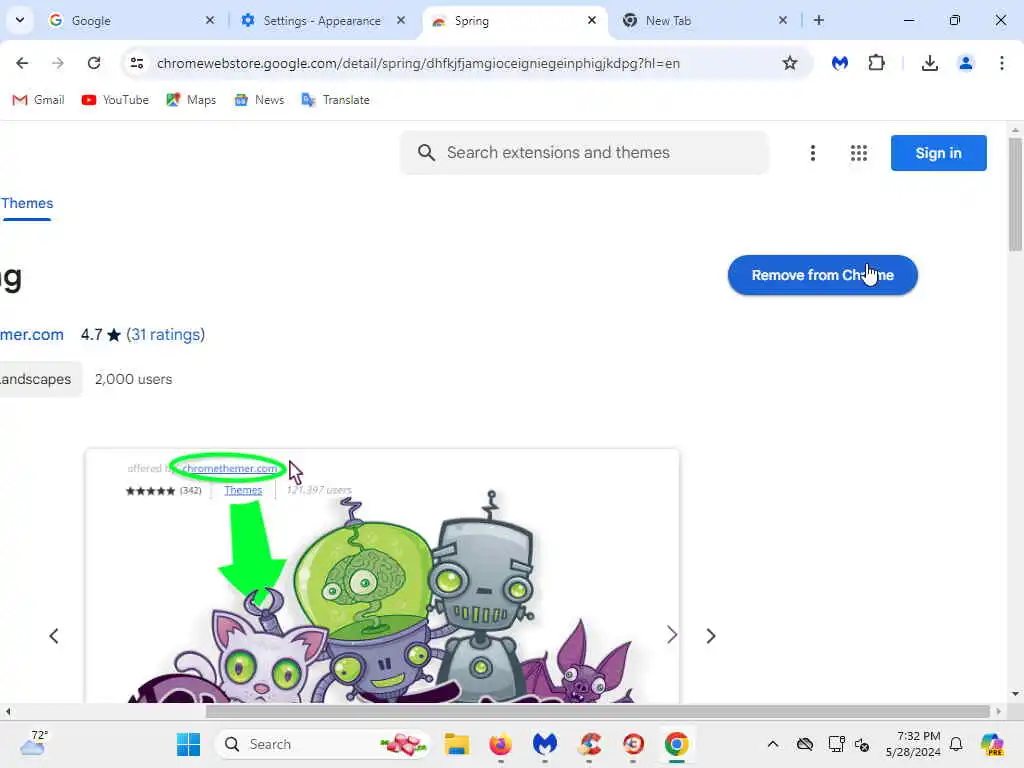Open Gmail bookmark
This screenshot has height=768, width=1024.
click(x=39, y=100)
